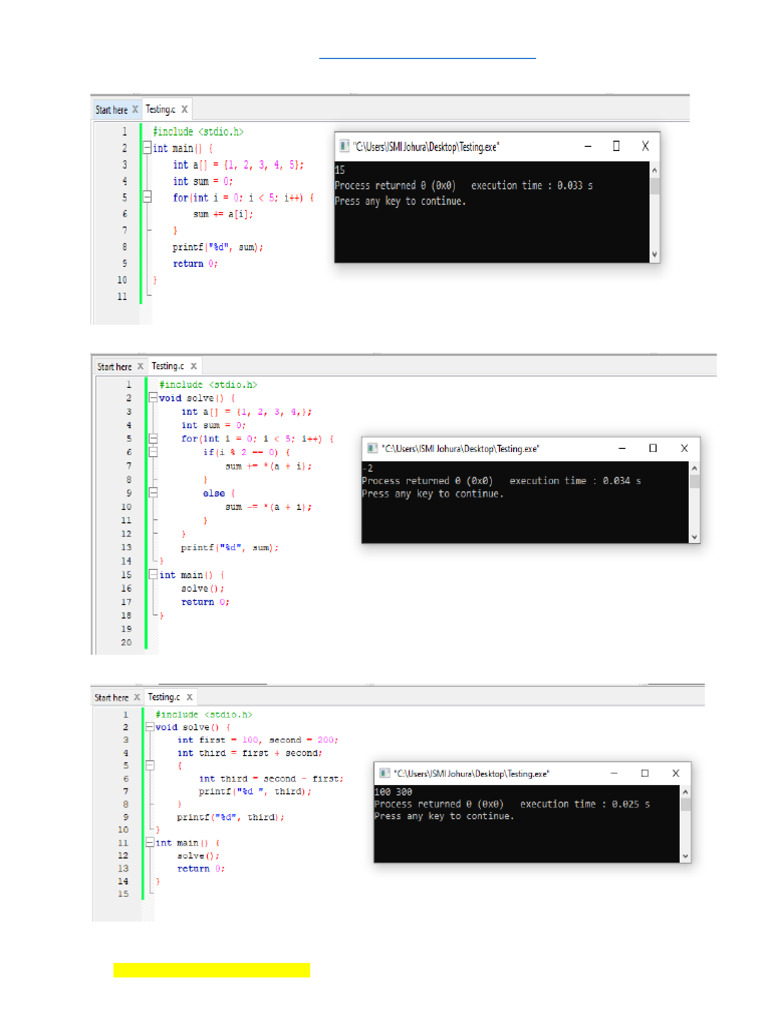Maximize the console window showing 15
Viewport: 768px width, 1024px height.
(616, 146)
